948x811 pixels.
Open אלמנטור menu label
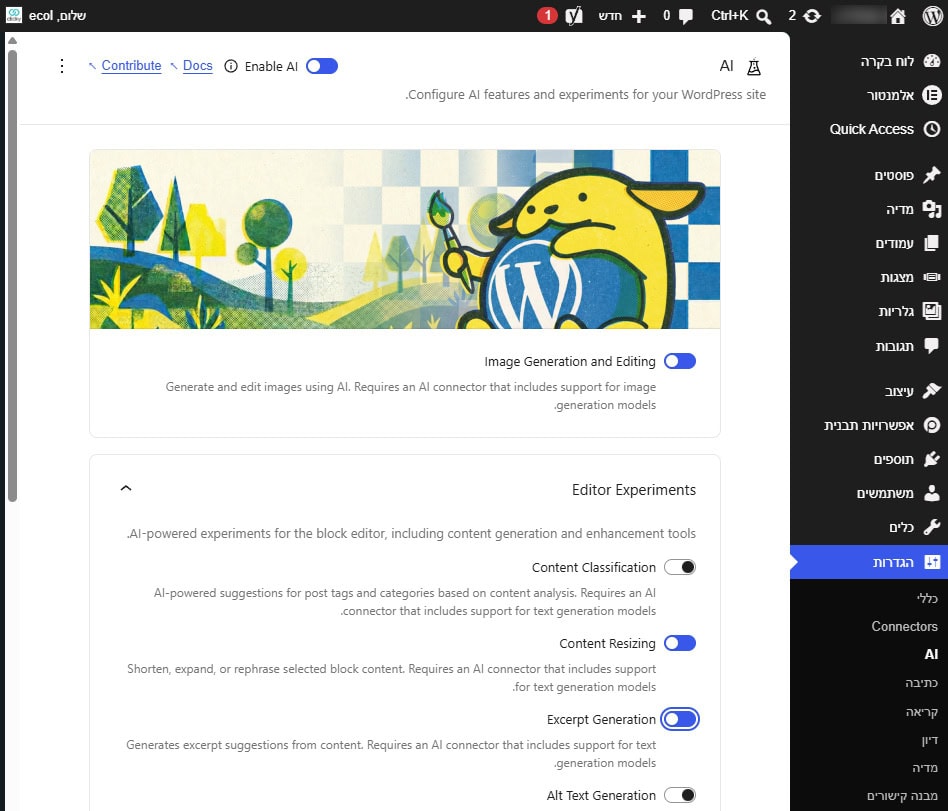891,95
